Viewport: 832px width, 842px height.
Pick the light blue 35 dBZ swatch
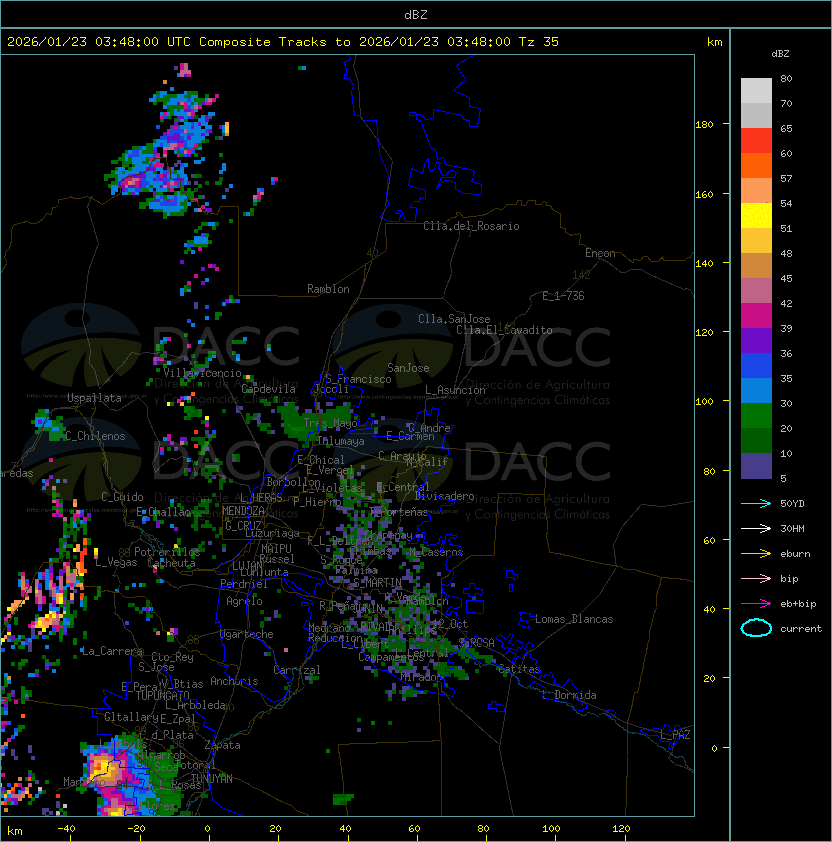756,391
